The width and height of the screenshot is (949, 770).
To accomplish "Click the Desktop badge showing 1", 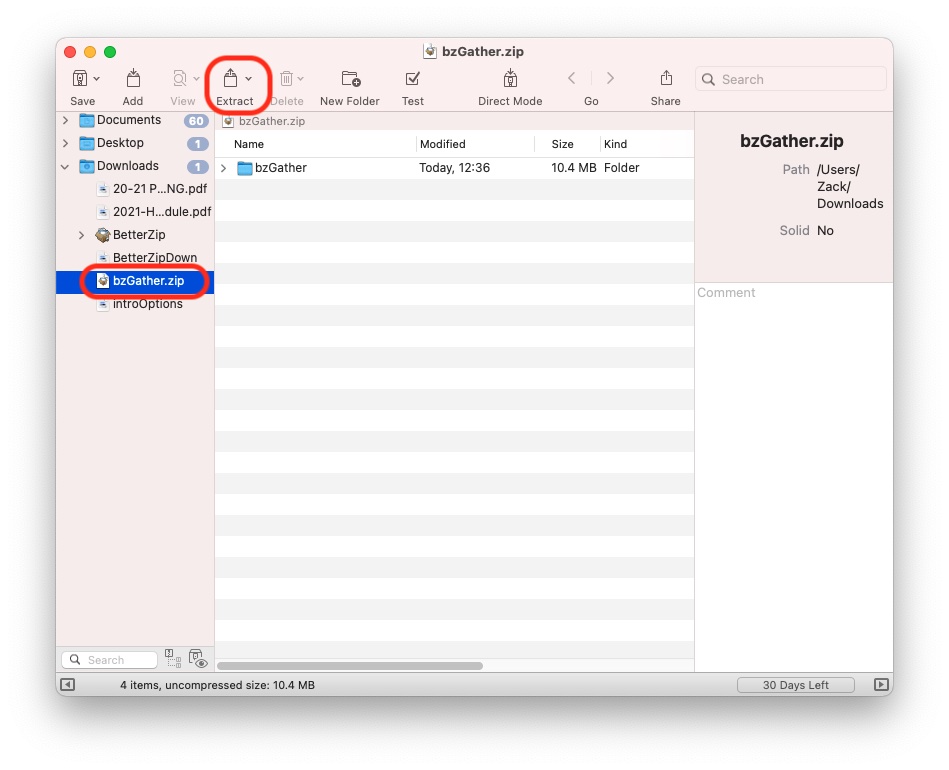I will point(197,144).
